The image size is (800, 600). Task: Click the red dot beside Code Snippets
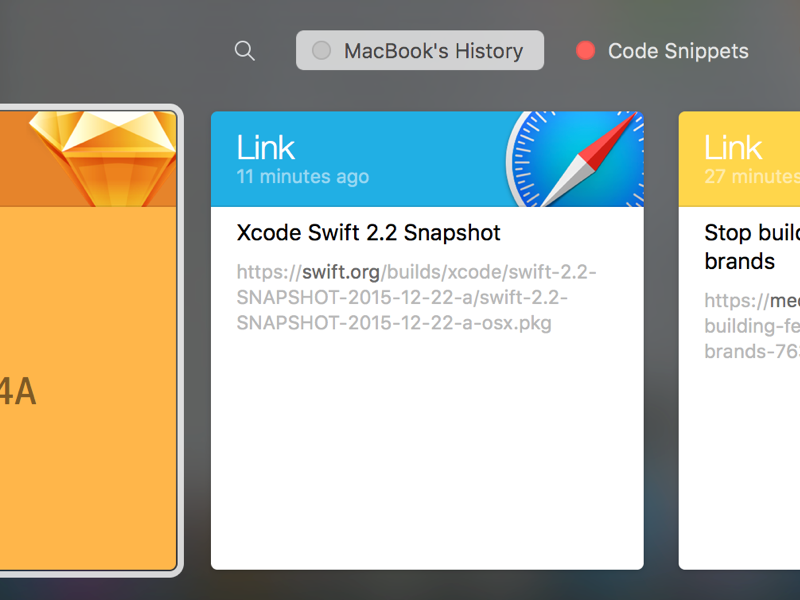586,51
